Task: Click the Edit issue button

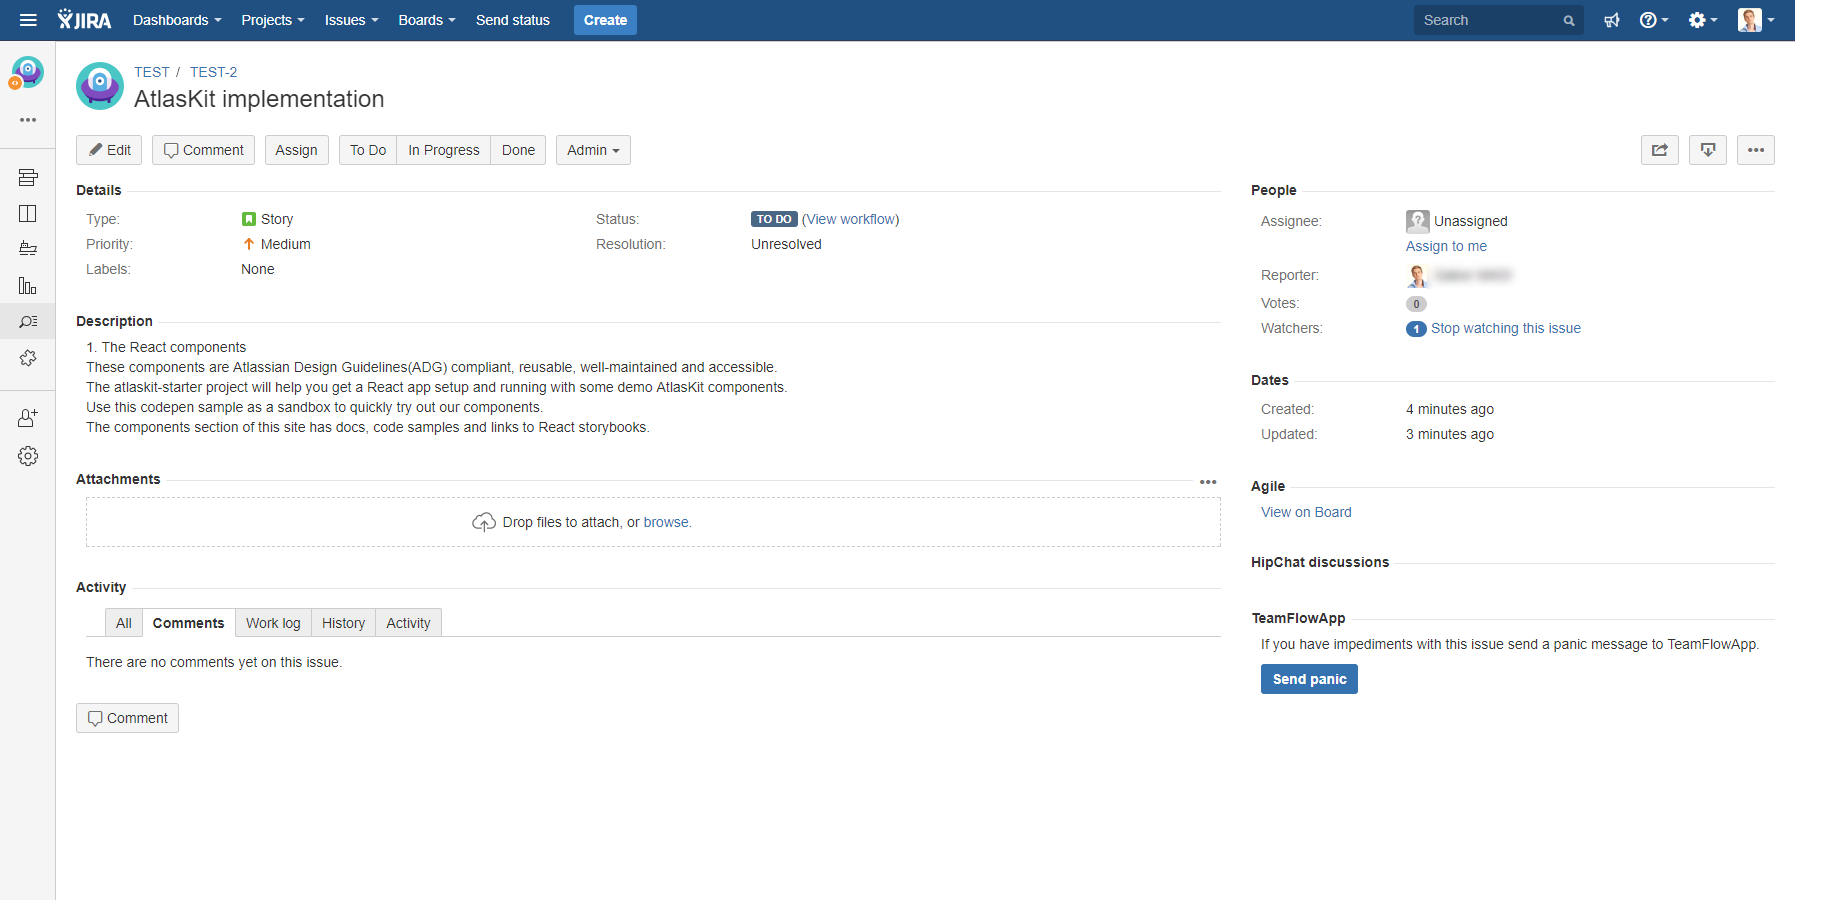Action: pos(109,150)
